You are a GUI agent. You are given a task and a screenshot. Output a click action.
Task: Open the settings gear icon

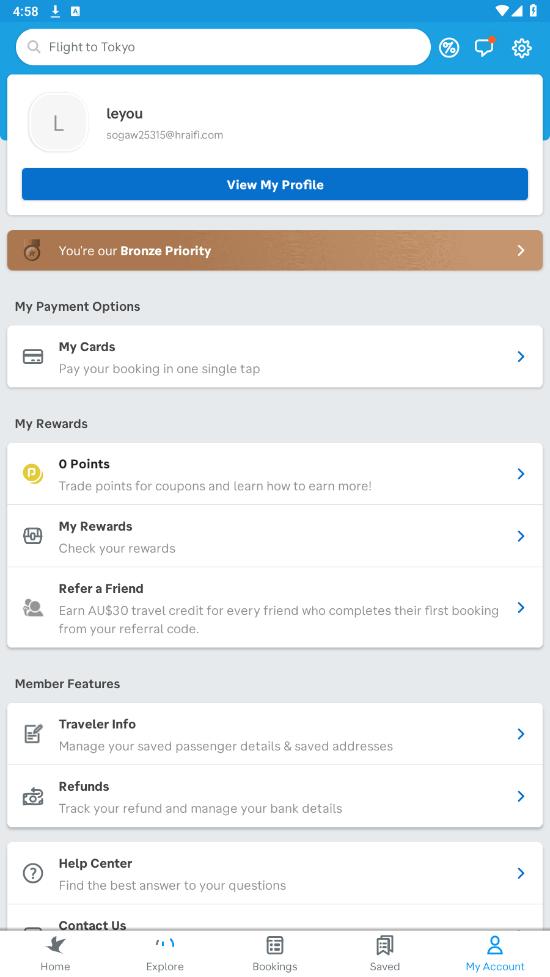point(521,48)
